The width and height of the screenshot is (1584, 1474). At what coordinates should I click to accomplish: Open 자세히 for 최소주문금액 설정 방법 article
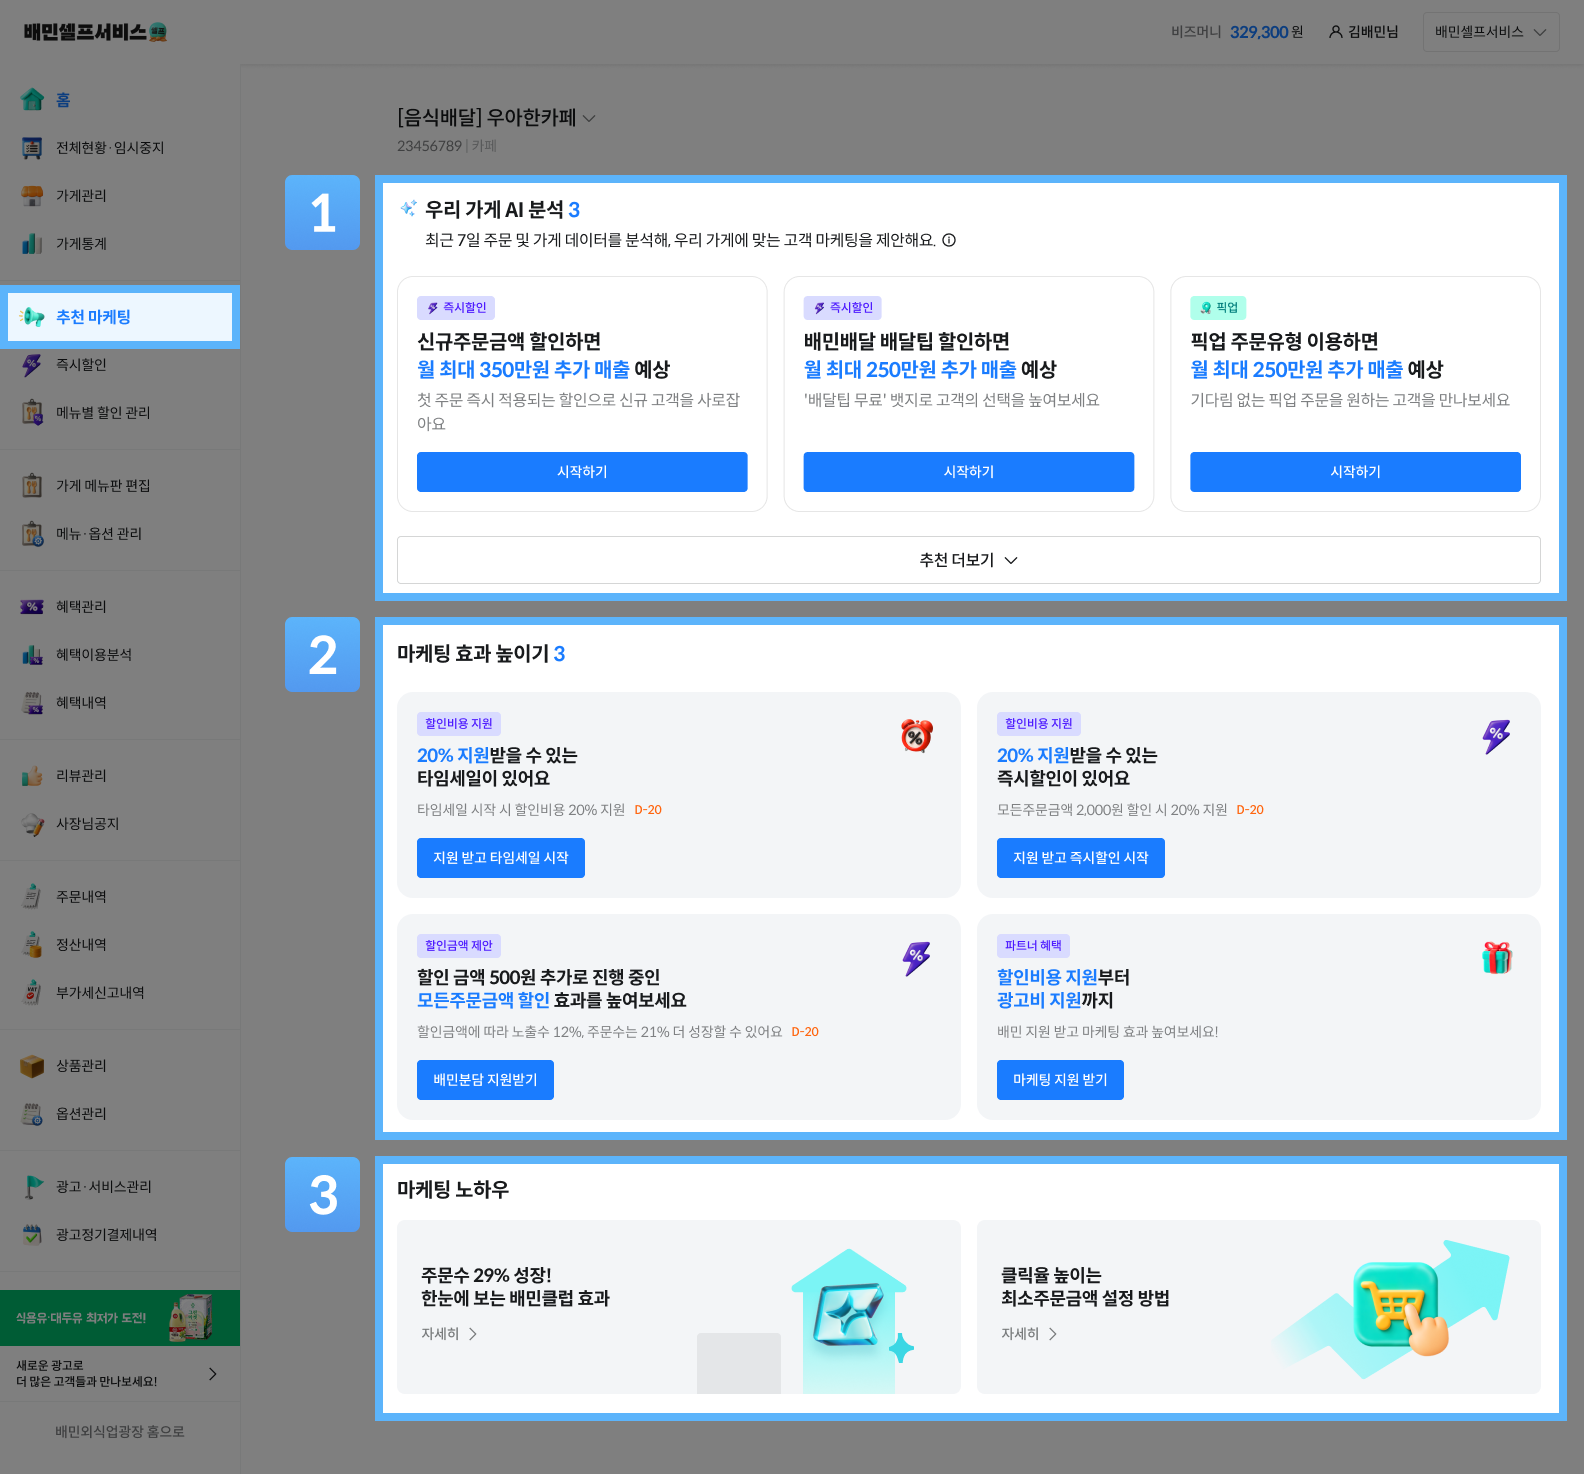coord(1029,1334)
